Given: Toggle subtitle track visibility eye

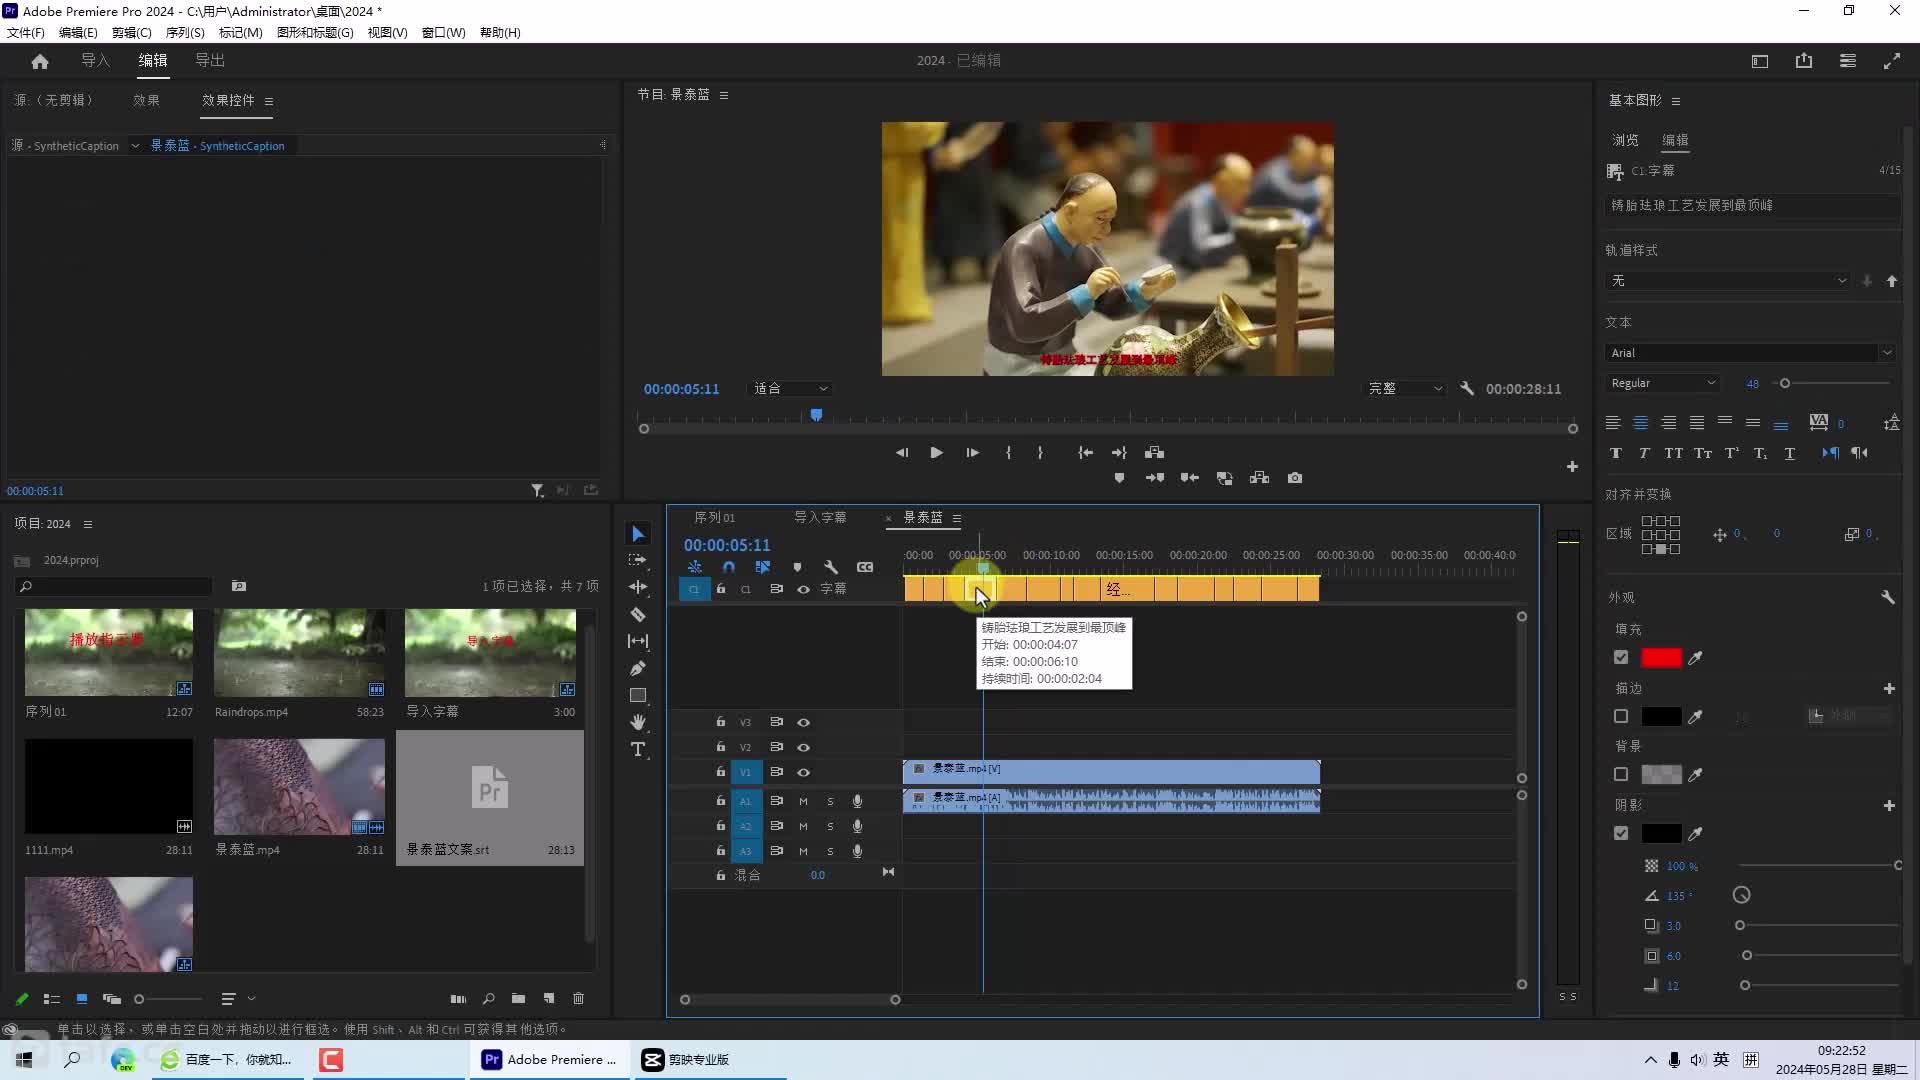Looking at the screenshot, I should click(803, 589).
